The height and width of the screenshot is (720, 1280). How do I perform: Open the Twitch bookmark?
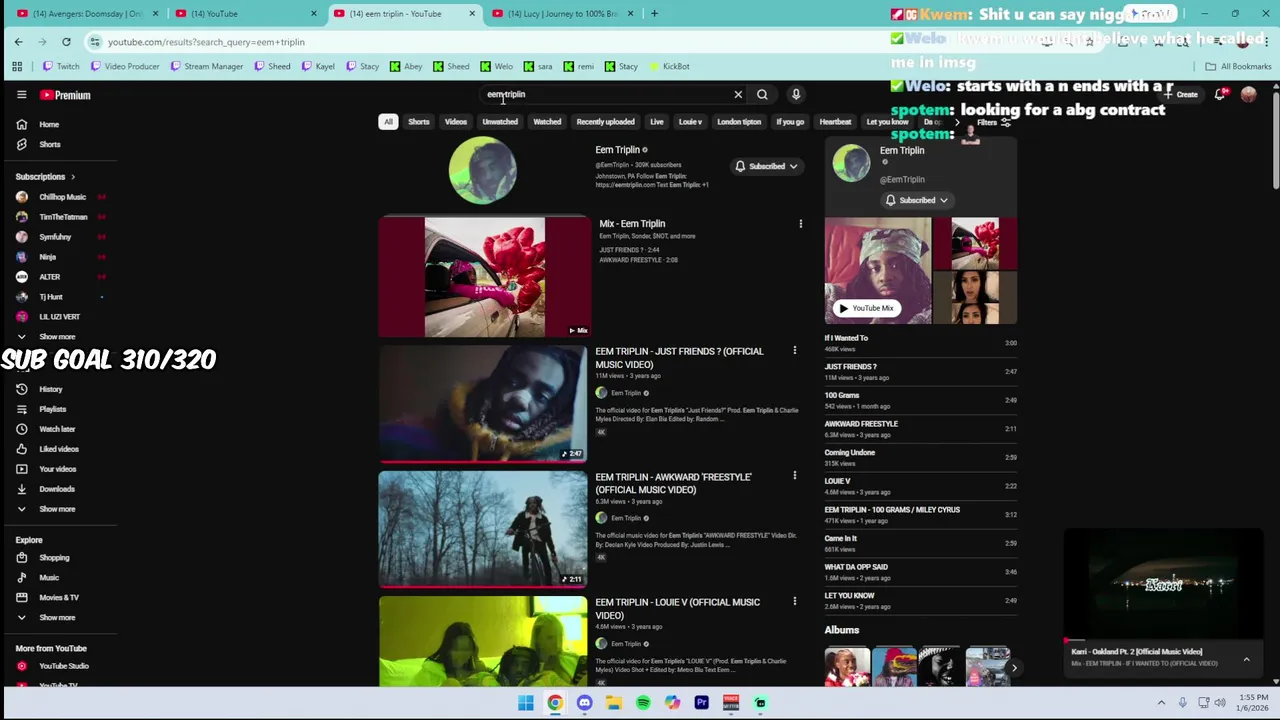click(61, 67)
